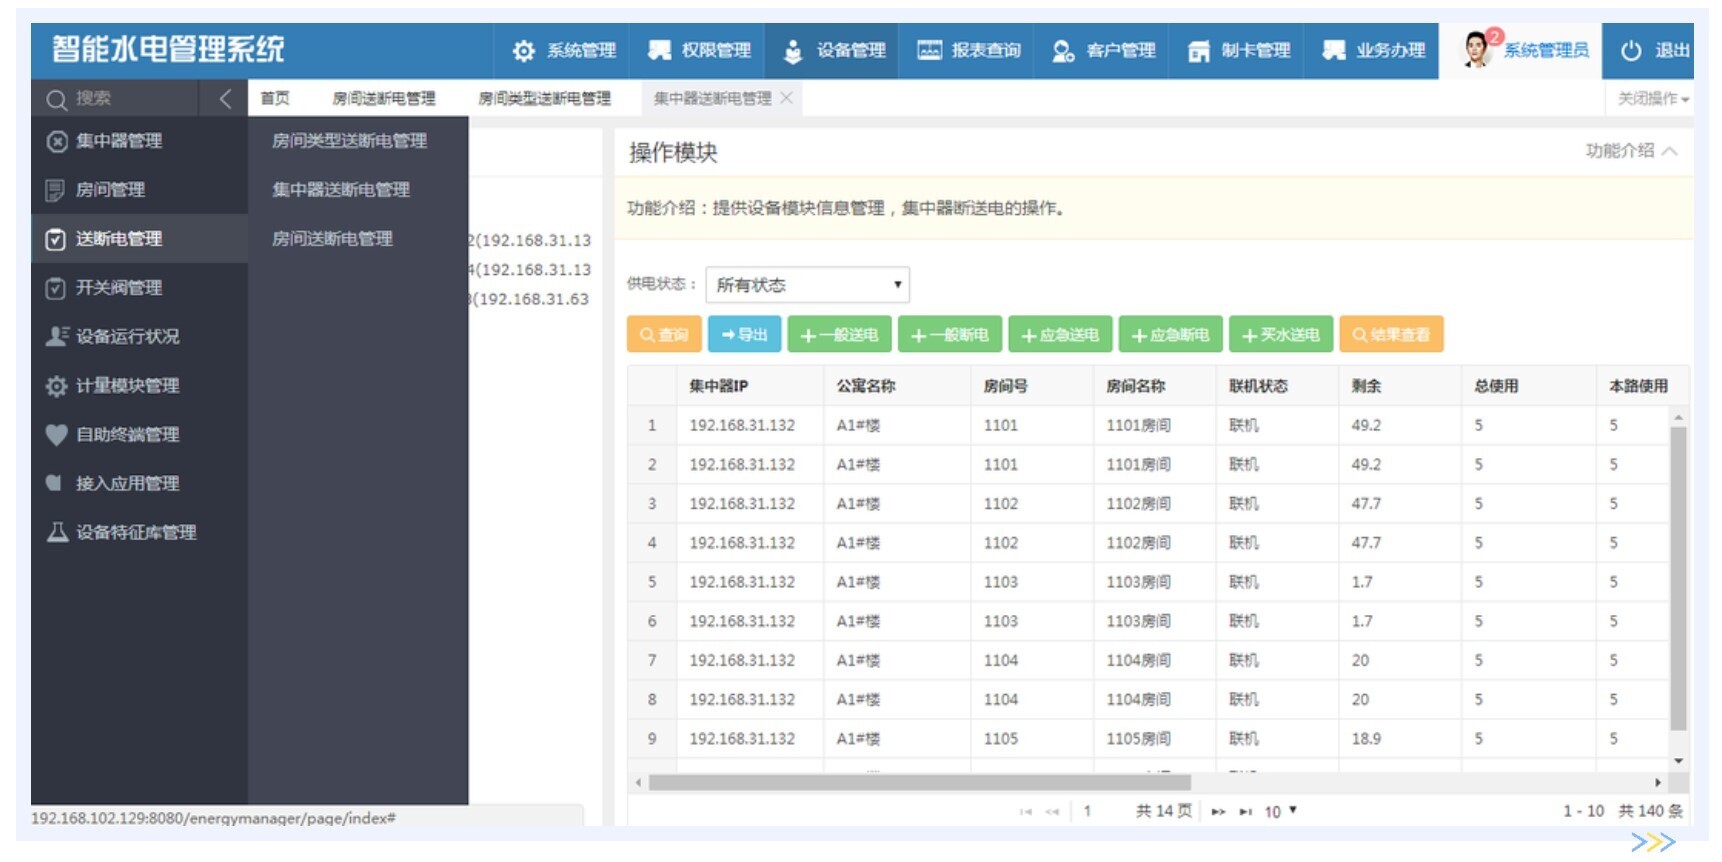The width and height of the screenshot is (1722, 862).
Task: Click the orange 查询 button
Action: pos(664,335)
